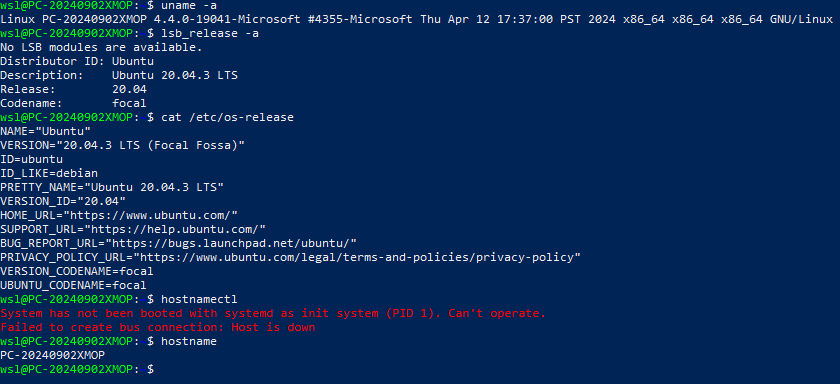Click the 'Failed to create bus connection' line

click(x=158, y=327)
